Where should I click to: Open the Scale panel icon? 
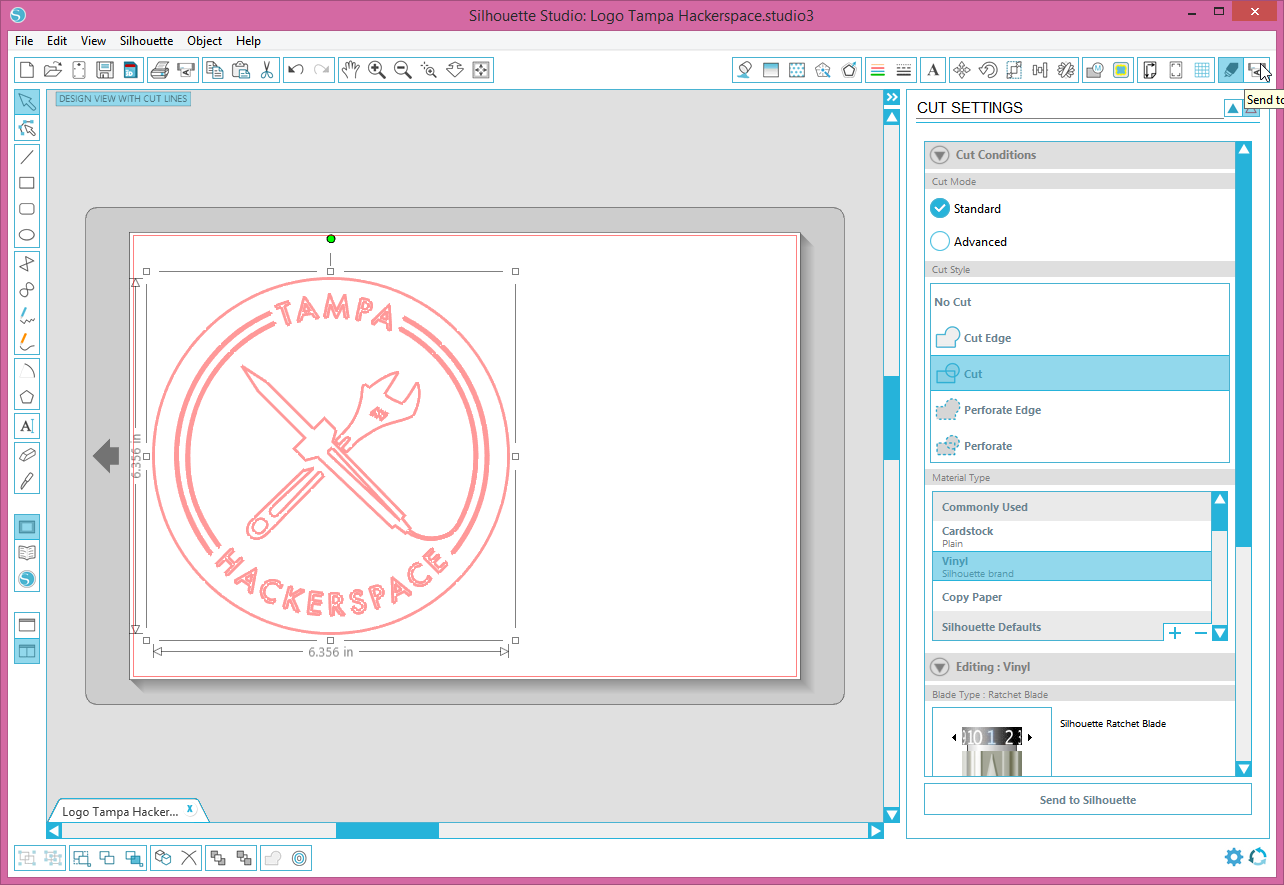click(1014, 70)
